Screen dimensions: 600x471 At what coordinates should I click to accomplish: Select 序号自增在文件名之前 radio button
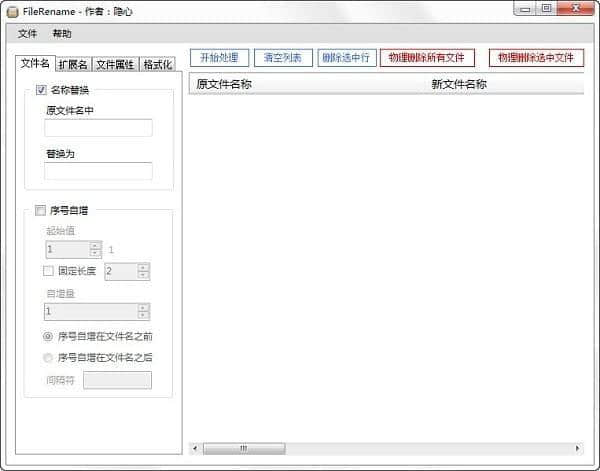48,336
